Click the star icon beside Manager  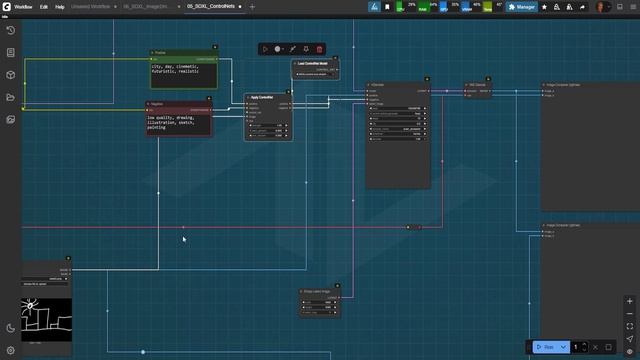click(544, 7)
